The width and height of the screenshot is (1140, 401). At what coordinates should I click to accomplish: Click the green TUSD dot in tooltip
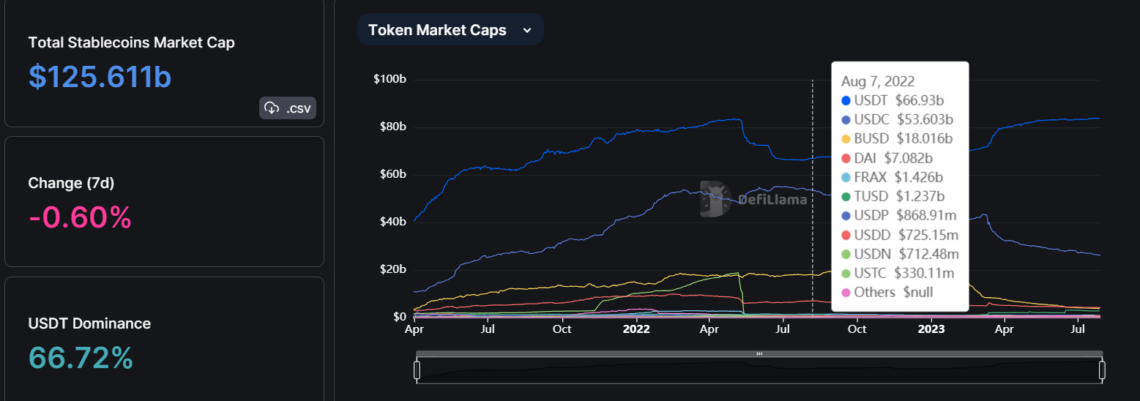[847, 196]
